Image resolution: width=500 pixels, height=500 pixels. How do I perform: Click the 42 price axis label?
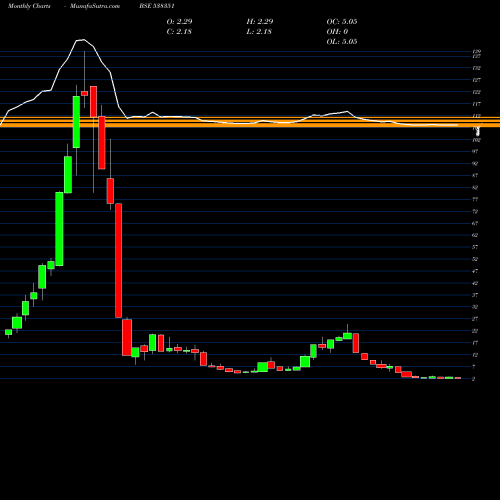coord(475,283)
